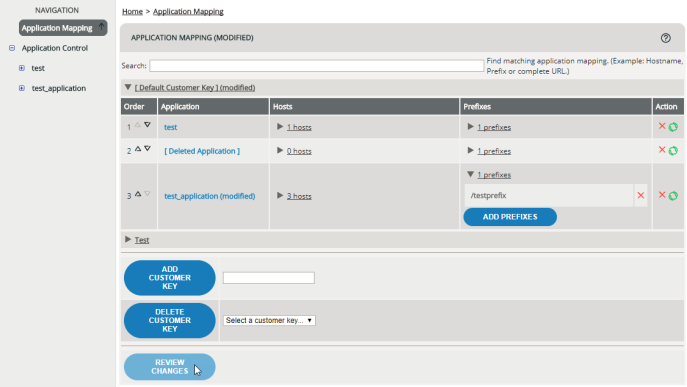Go to Home breadcrumb link

coord(132,11)
